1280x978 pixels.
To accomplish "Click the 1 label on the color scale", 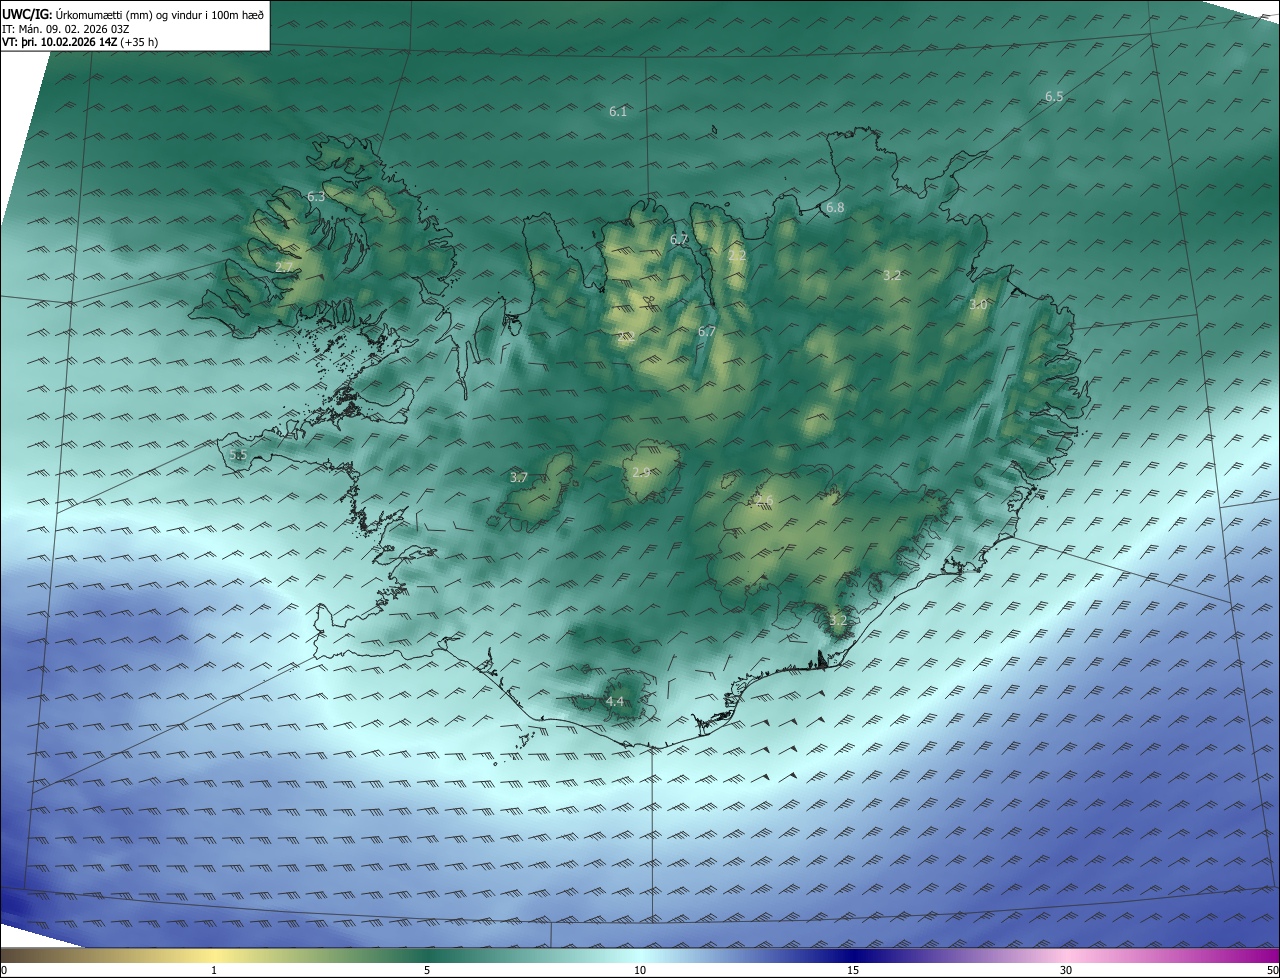I will click(214, 970).
